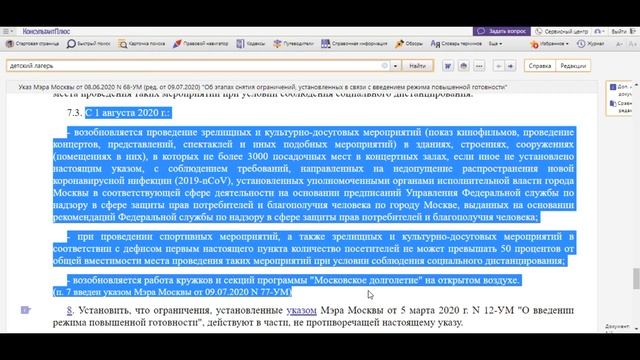640x360 pixels.
Task: Click the line mentioning "Московское долголетие"
Action: click(294, 280)
